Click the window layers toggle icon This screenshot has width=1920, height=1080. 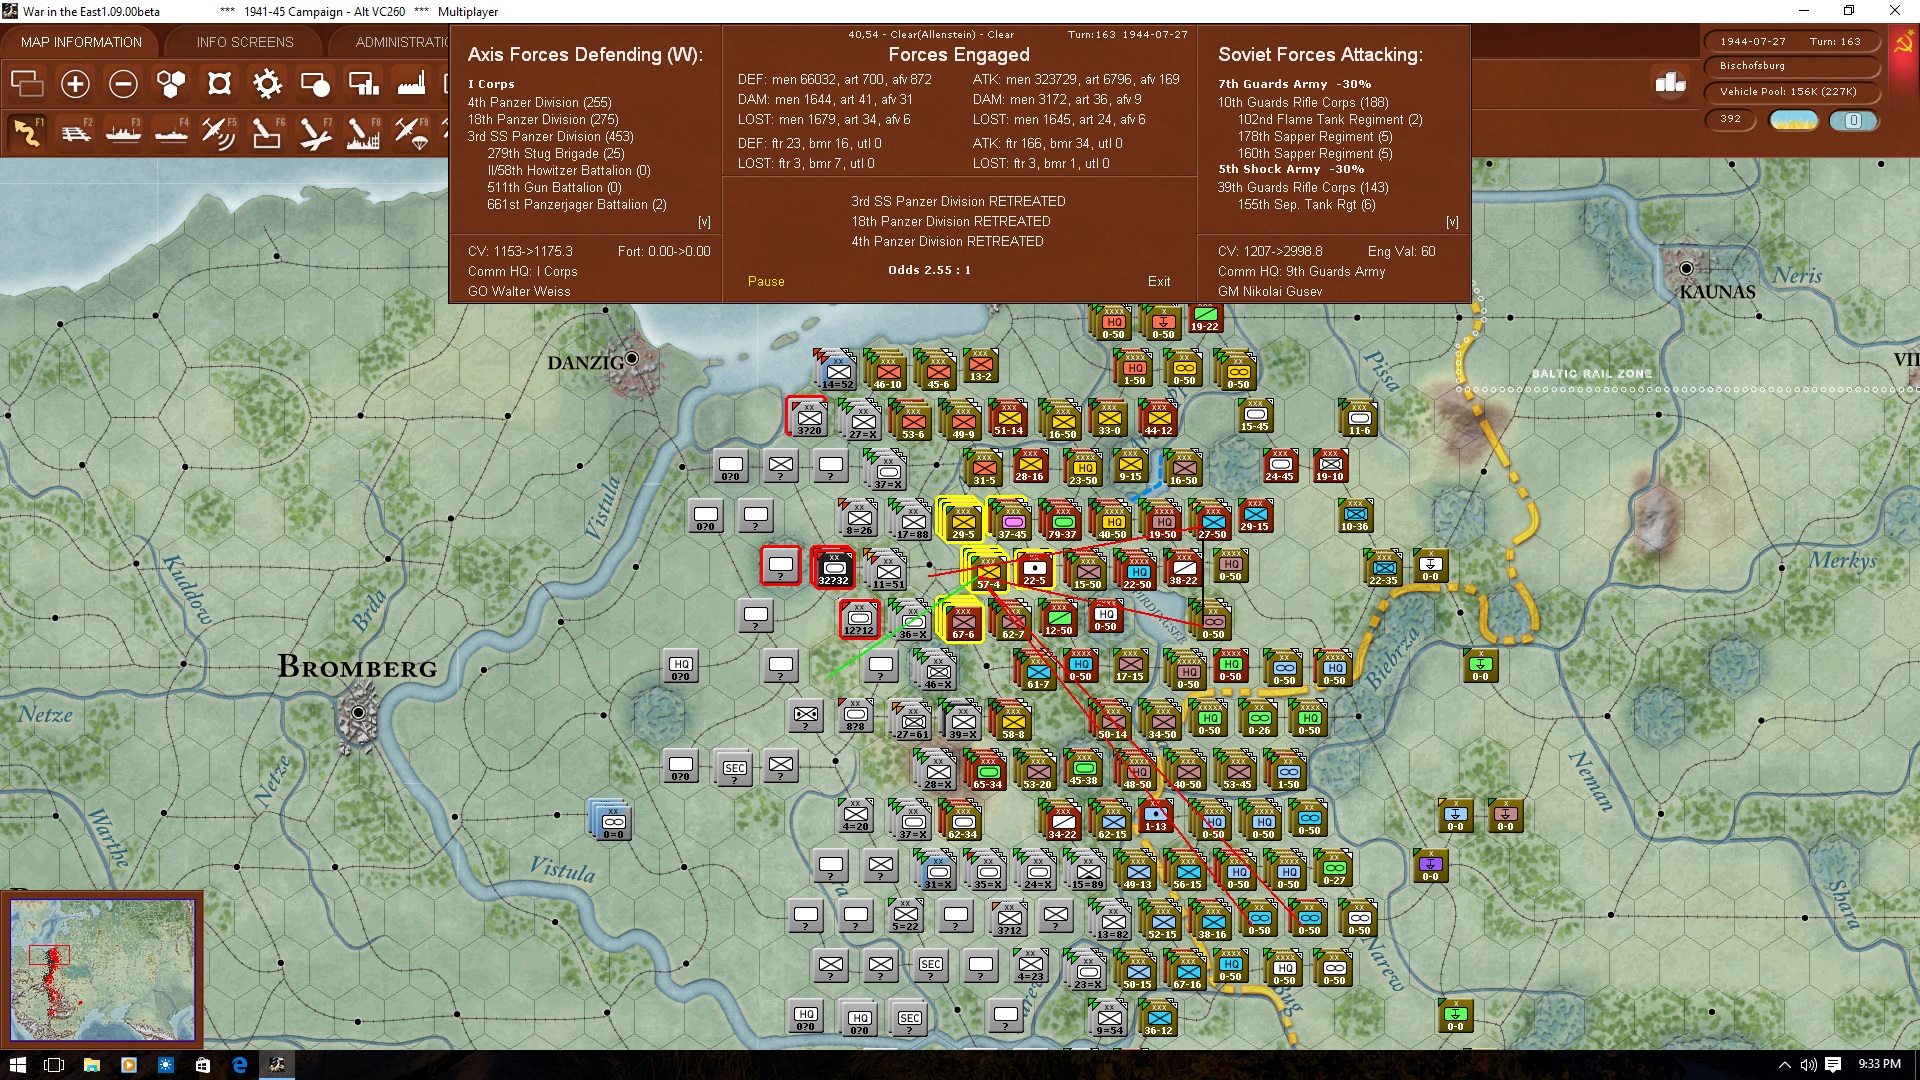pyautogui.click(x=27, y=84)
